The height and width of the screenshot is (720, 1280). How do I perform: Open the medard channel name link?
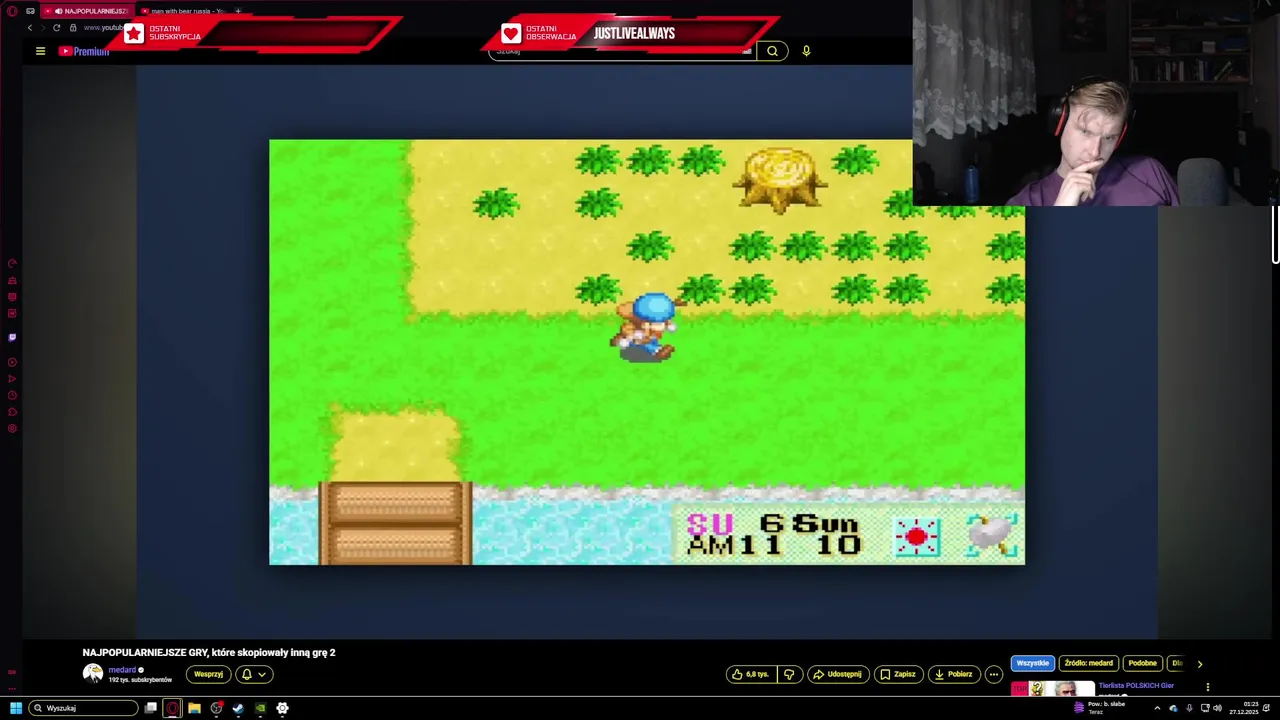point(122,670)
